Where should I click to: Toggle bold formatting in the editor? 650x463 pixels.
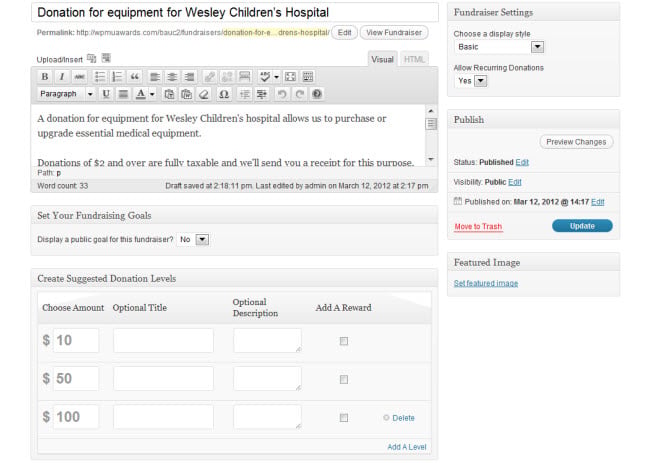[x=45, y=77]
